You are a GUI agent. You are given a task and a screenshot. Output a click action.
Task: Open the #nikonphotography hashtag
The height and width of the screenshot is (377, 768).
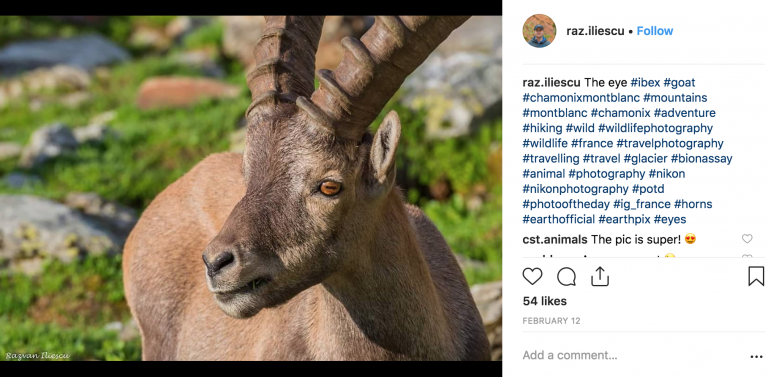click(576, 189)
